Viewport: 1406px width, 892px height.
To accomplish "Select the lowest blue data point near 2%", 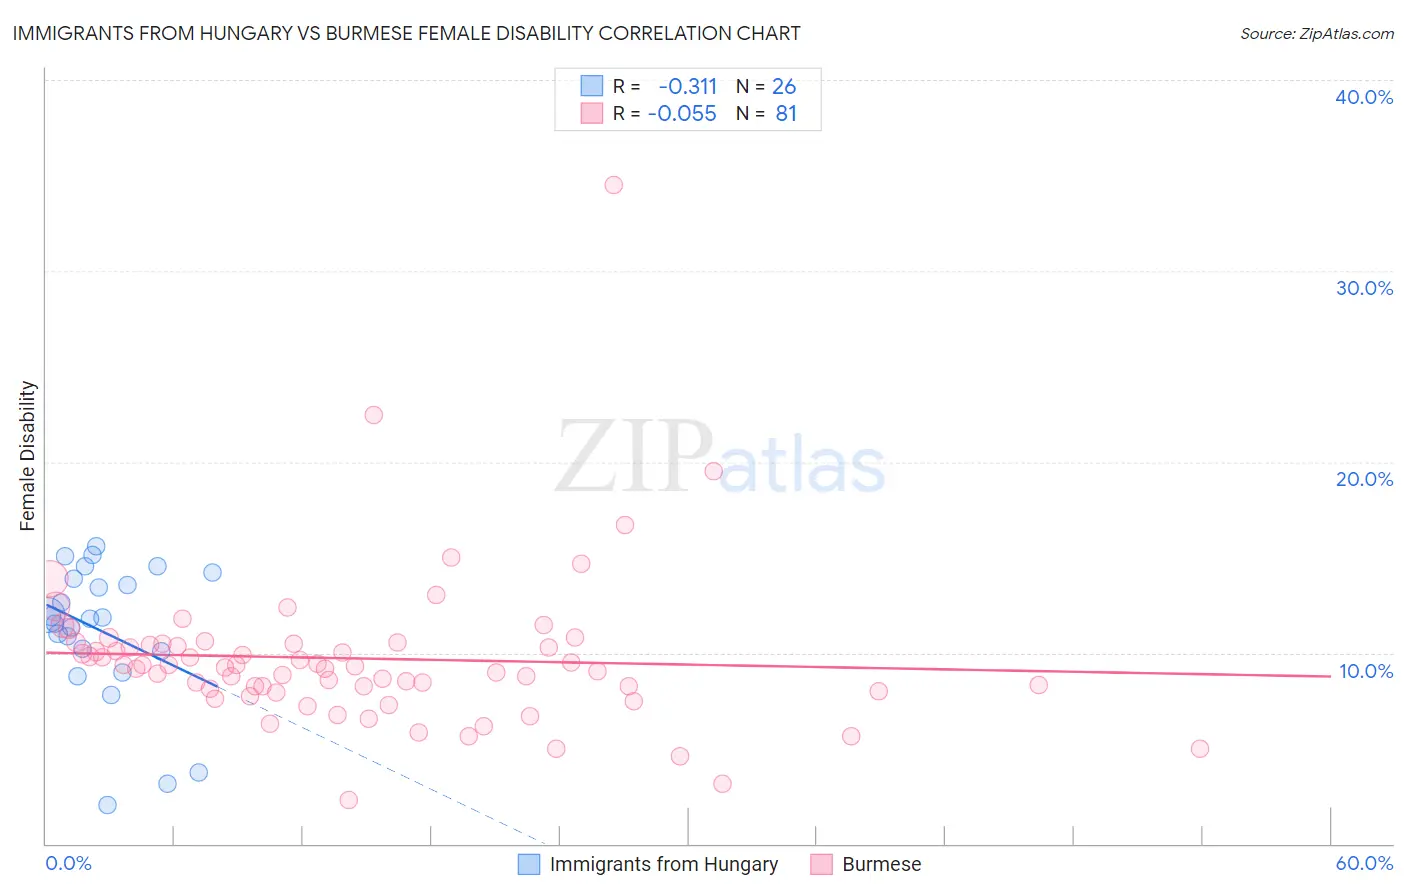I will [107, 805].
